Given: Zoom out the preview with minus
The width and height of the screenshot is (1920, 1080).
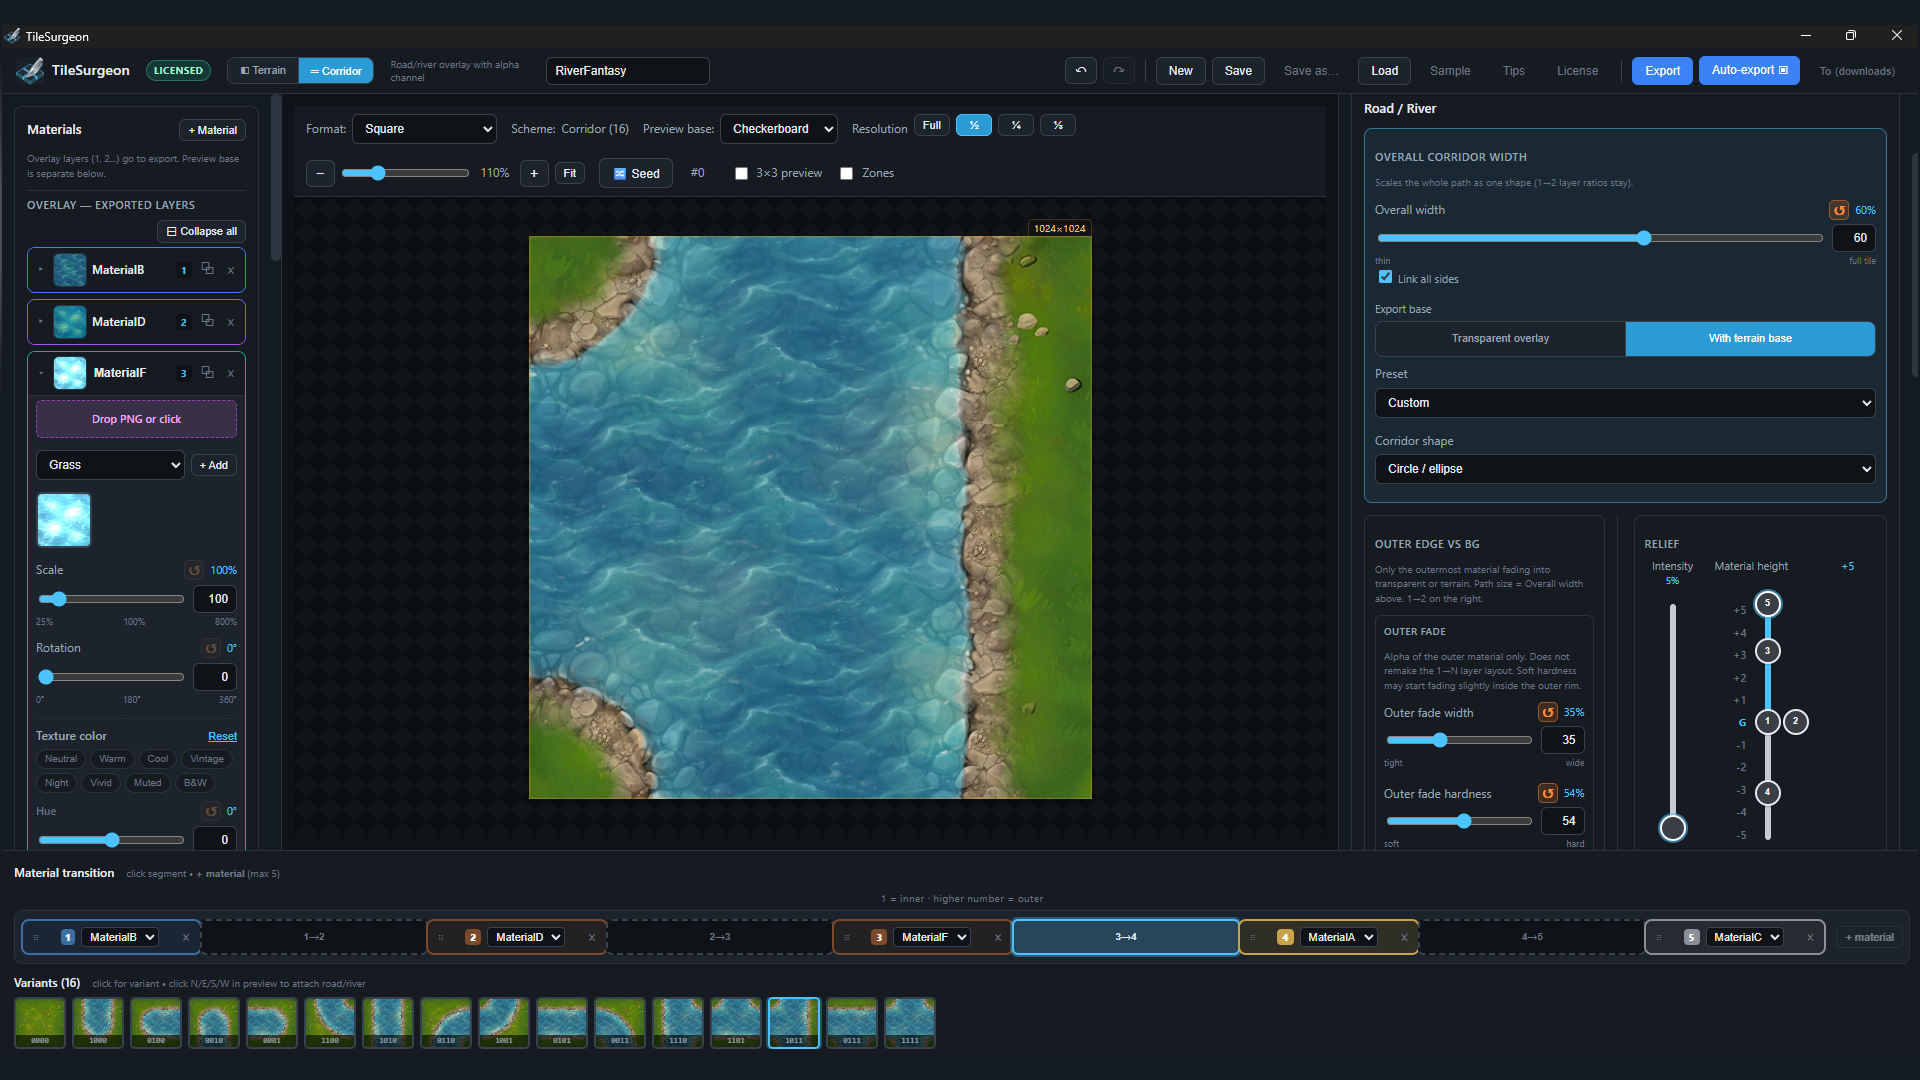Looking at the screenshot, I should (x=320, y=173).
